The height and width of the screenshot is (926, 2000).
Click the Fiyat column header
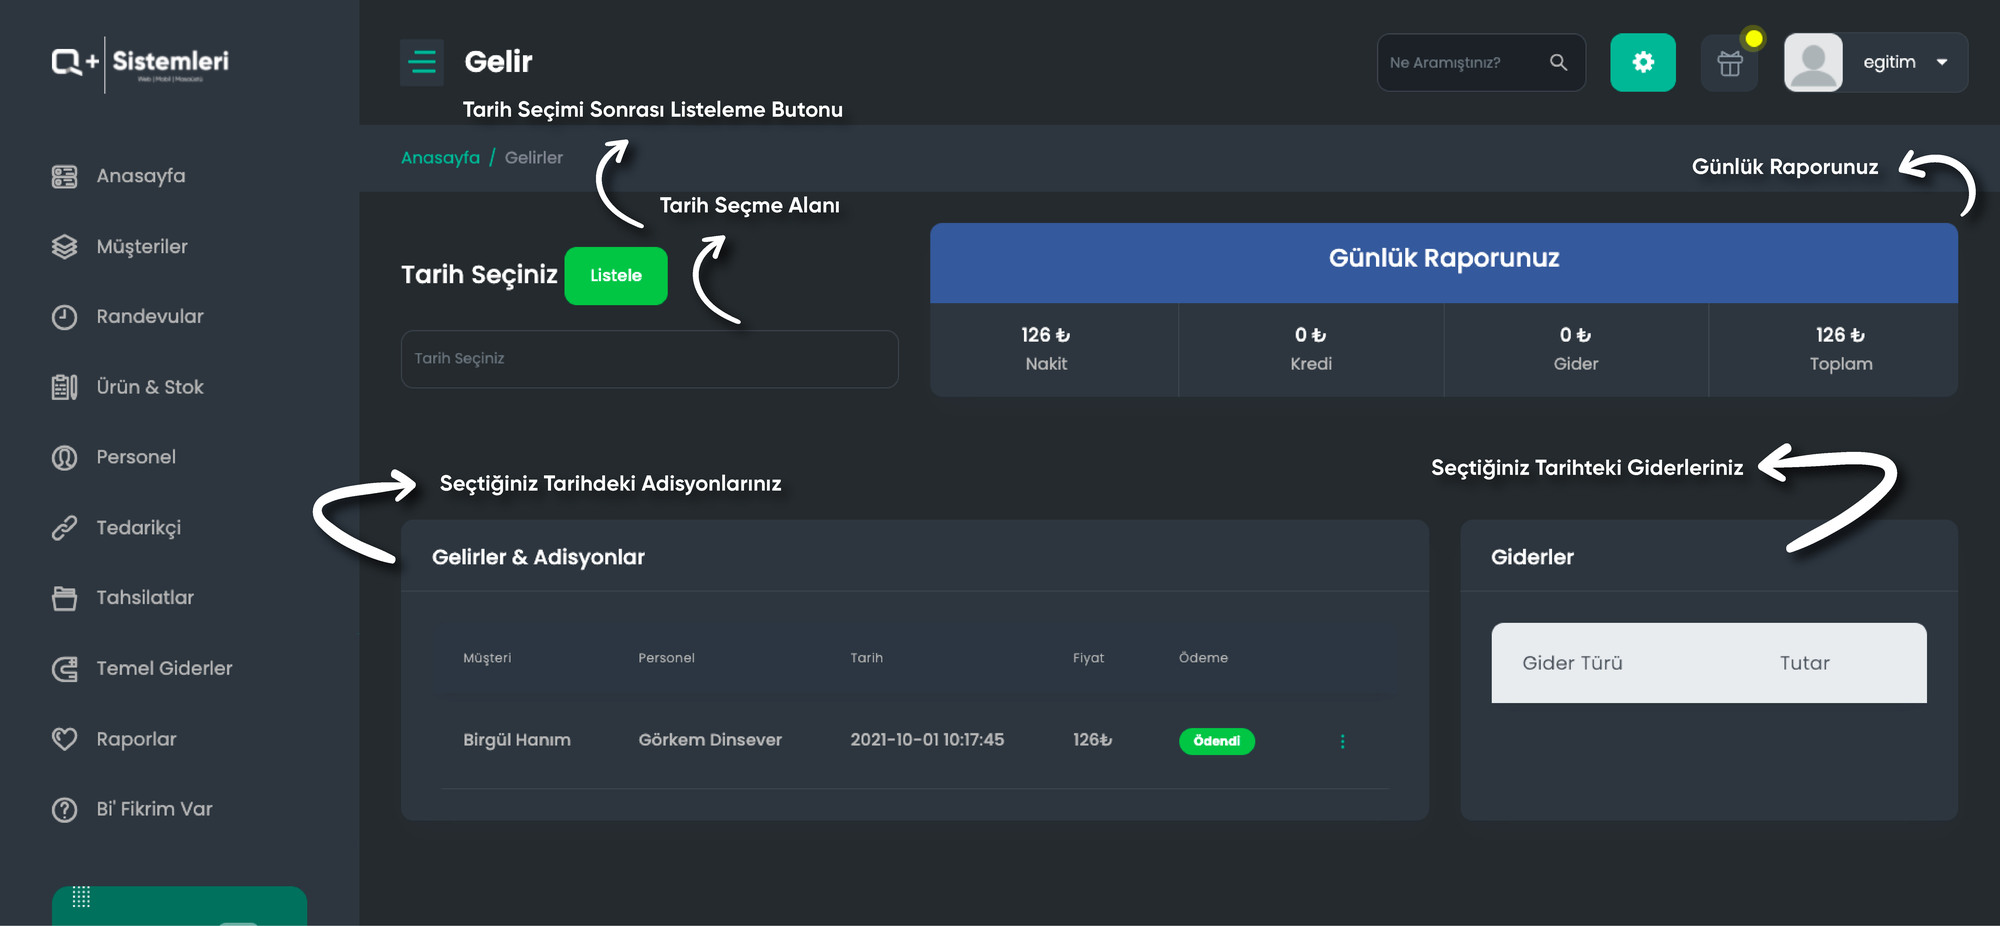(1089, 658)
